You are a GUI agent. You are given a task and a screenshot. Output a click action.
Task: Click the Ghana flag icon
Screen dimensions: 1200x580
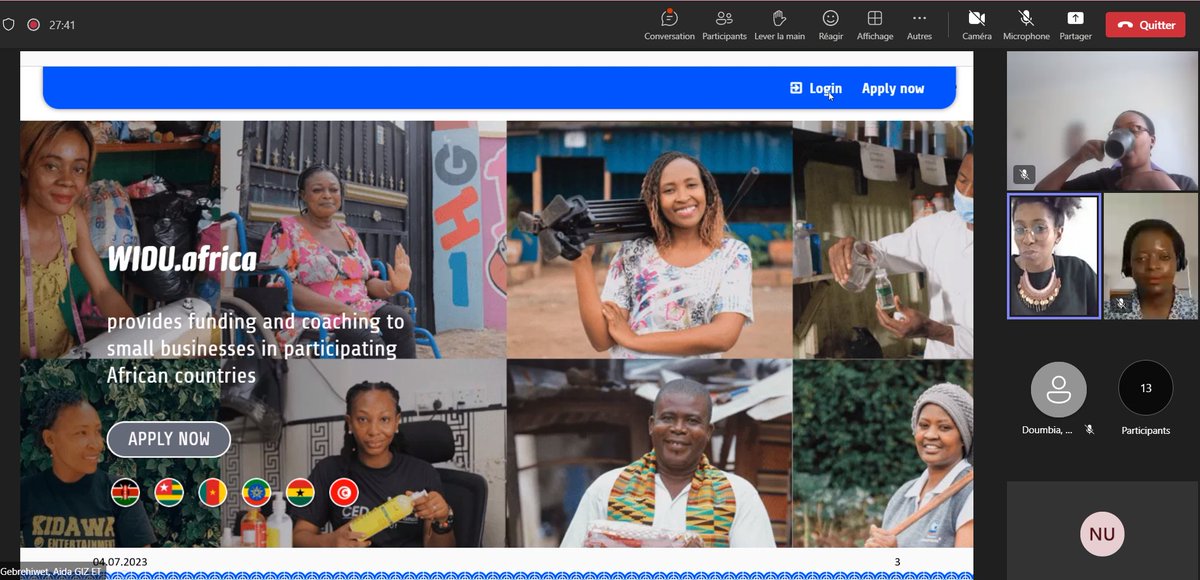point(300,492)
